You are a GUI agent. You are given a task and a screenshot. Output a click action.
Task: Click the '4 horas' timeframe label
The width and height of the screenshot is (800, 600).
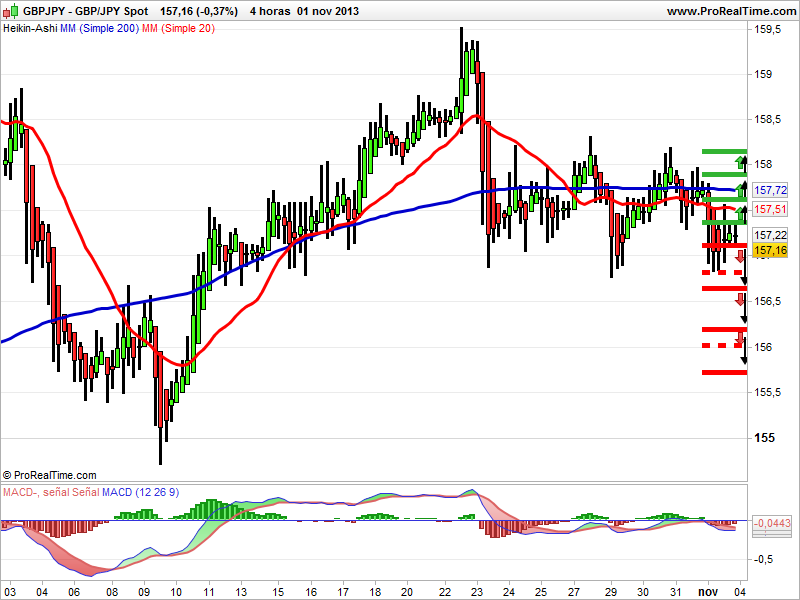coord(270,11)
